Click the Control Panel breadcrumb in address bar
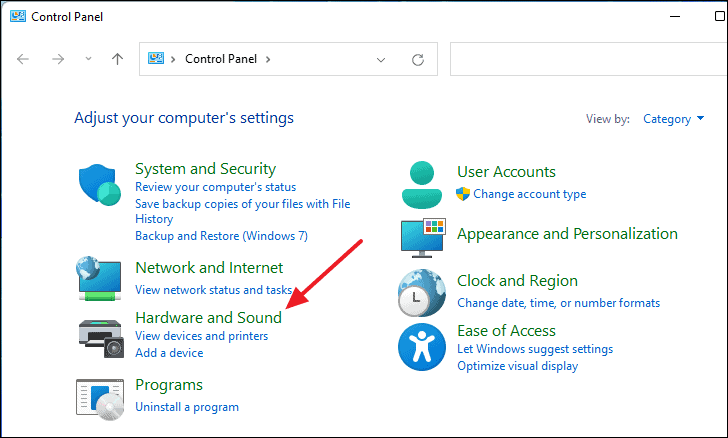Viewport: 728px width, 438px height. tap(221, 59)
